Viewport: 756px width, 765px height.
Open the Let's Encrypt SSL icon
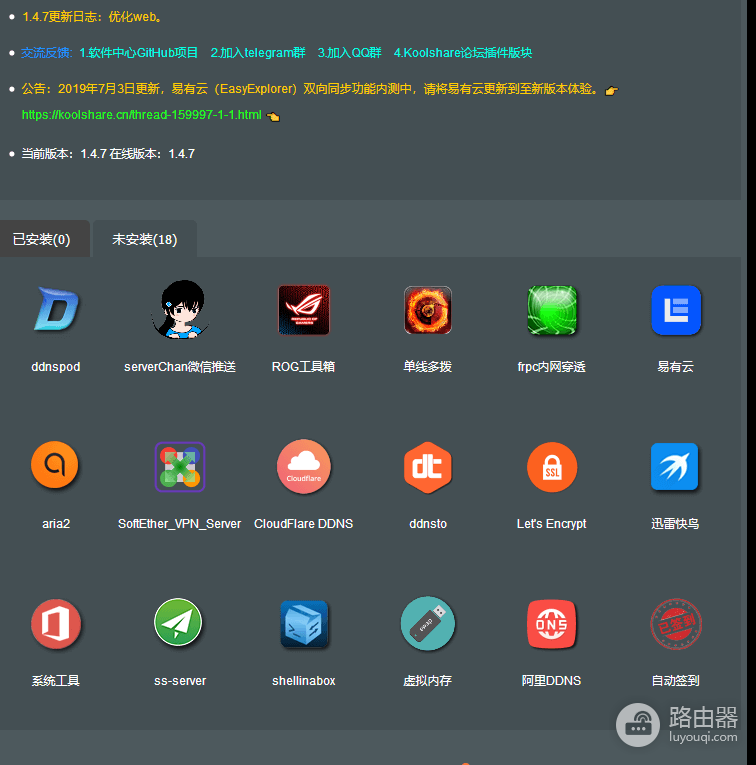552,467
